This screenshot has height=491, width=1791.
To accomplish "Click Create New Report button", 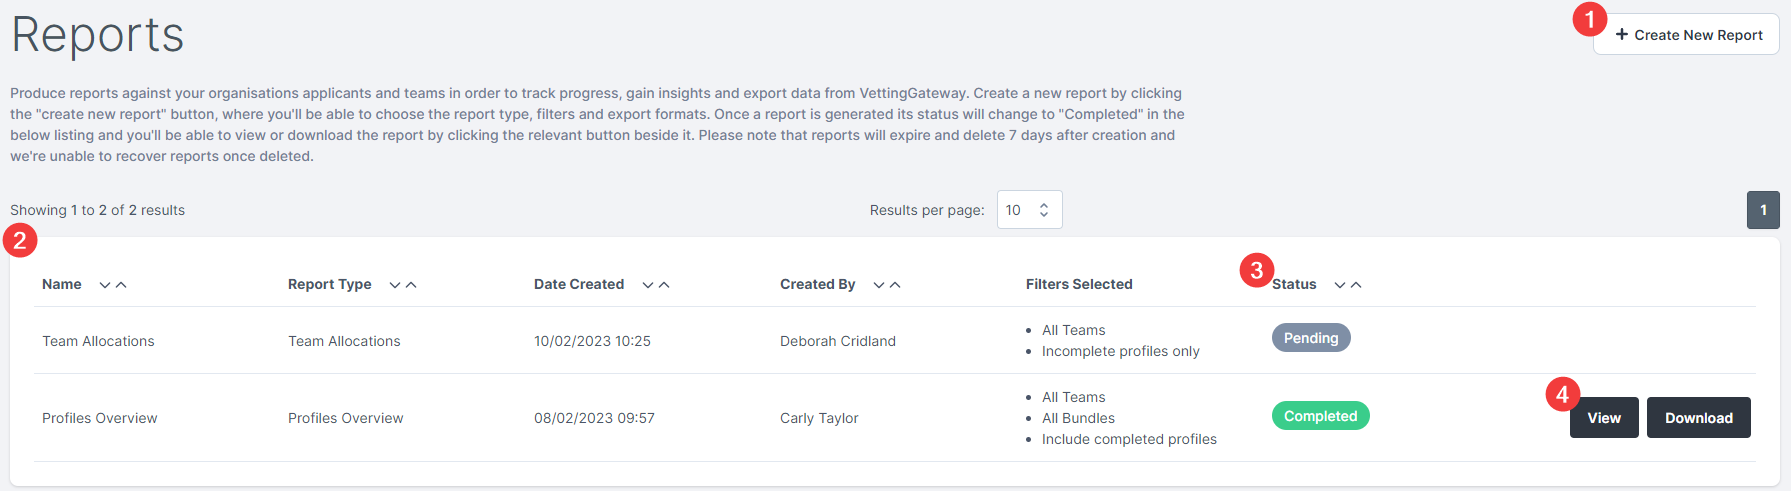I will click(x=1686, y=35).
